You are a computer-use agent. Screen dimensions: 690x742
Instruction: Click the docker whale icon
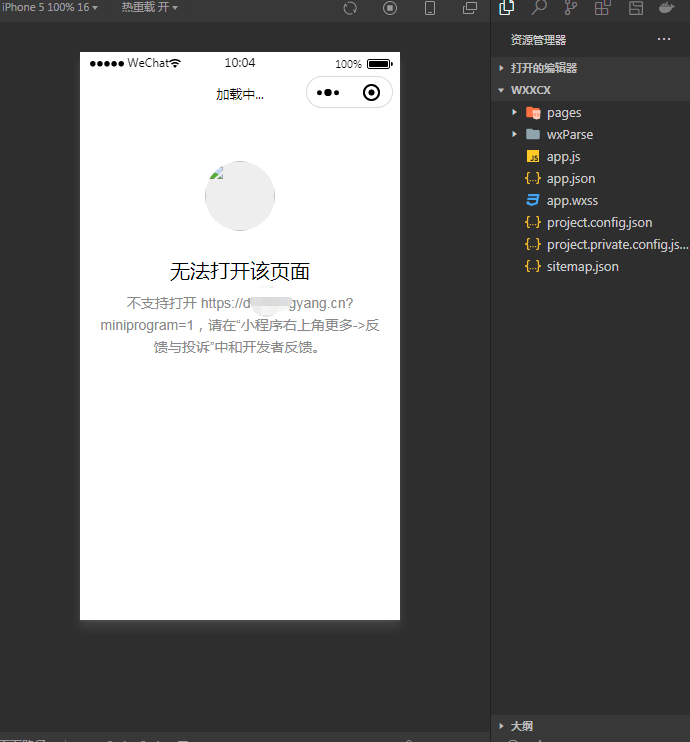666,8
